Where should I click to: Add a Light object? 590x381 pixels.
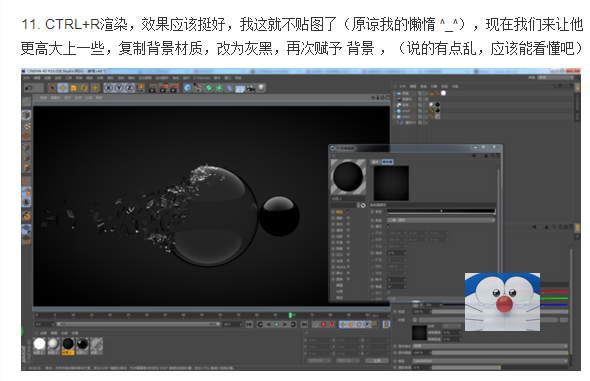261,88
